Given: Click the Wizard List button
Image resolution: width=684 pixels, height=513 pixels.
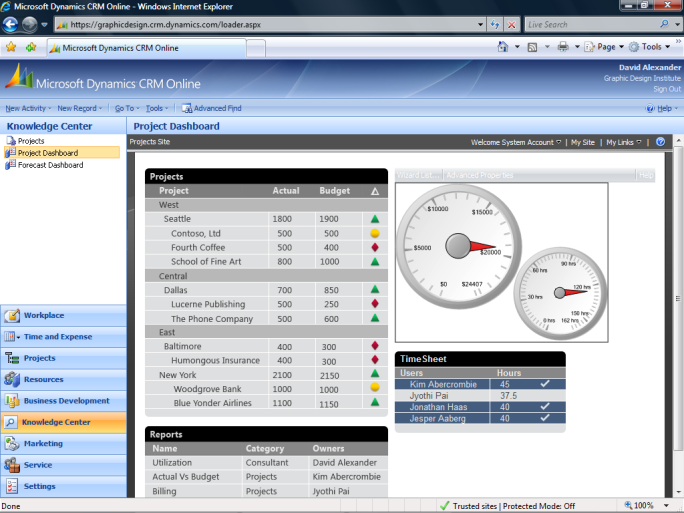Looking at the screenshot, I should point(419,175).
